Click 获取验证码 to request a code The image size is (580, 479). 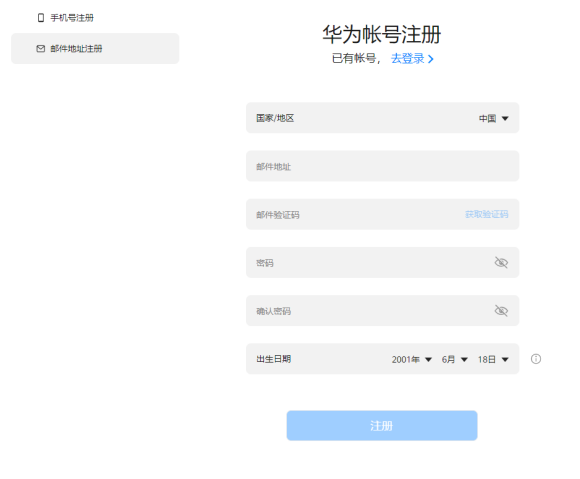tap(486, 214)
